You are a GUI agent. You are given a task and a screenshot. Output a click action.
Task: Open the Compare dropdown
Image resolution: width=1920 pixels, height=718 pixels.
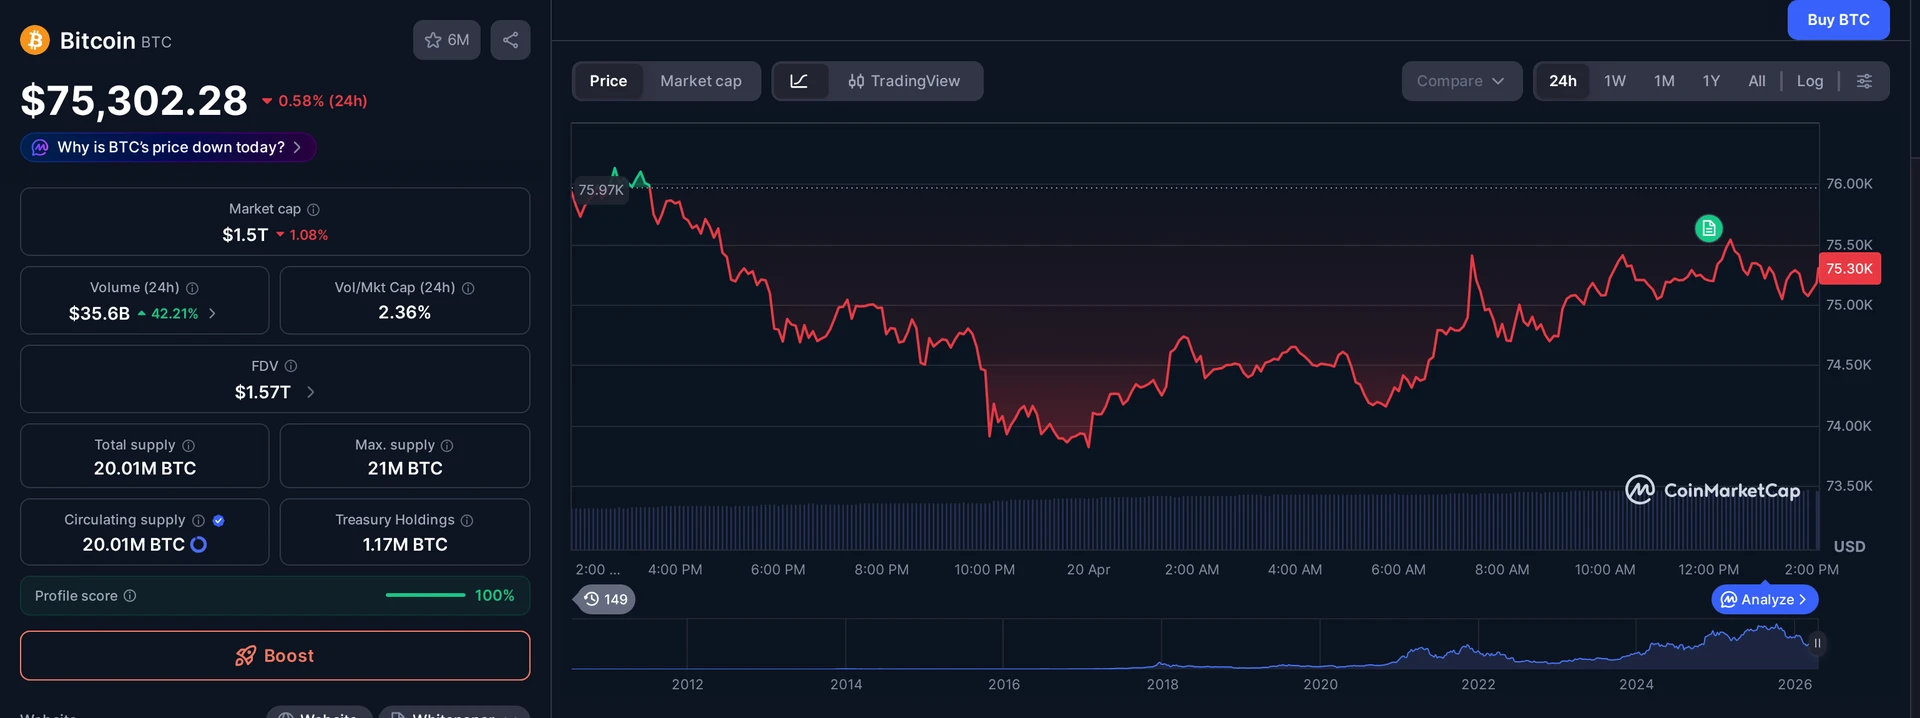click(1461, 81)
